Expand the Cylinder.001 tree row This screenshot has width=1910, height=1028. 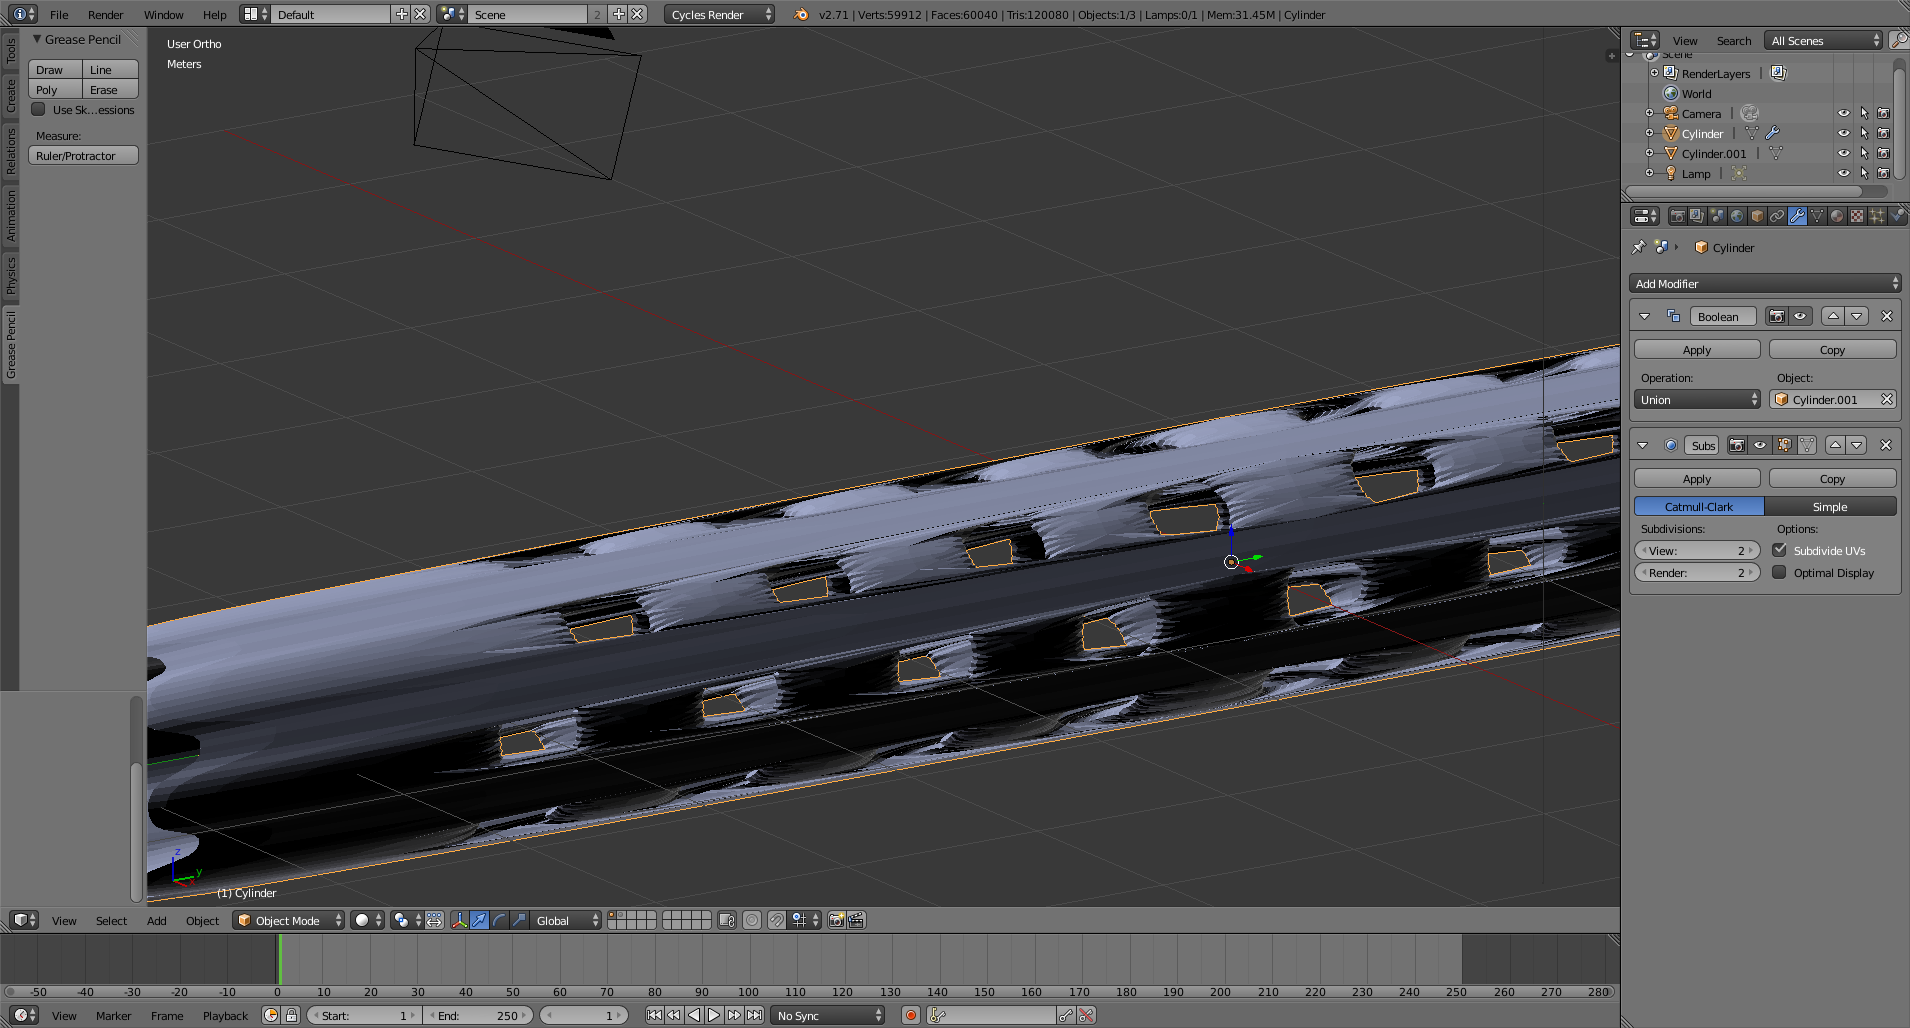point(1649,153)
